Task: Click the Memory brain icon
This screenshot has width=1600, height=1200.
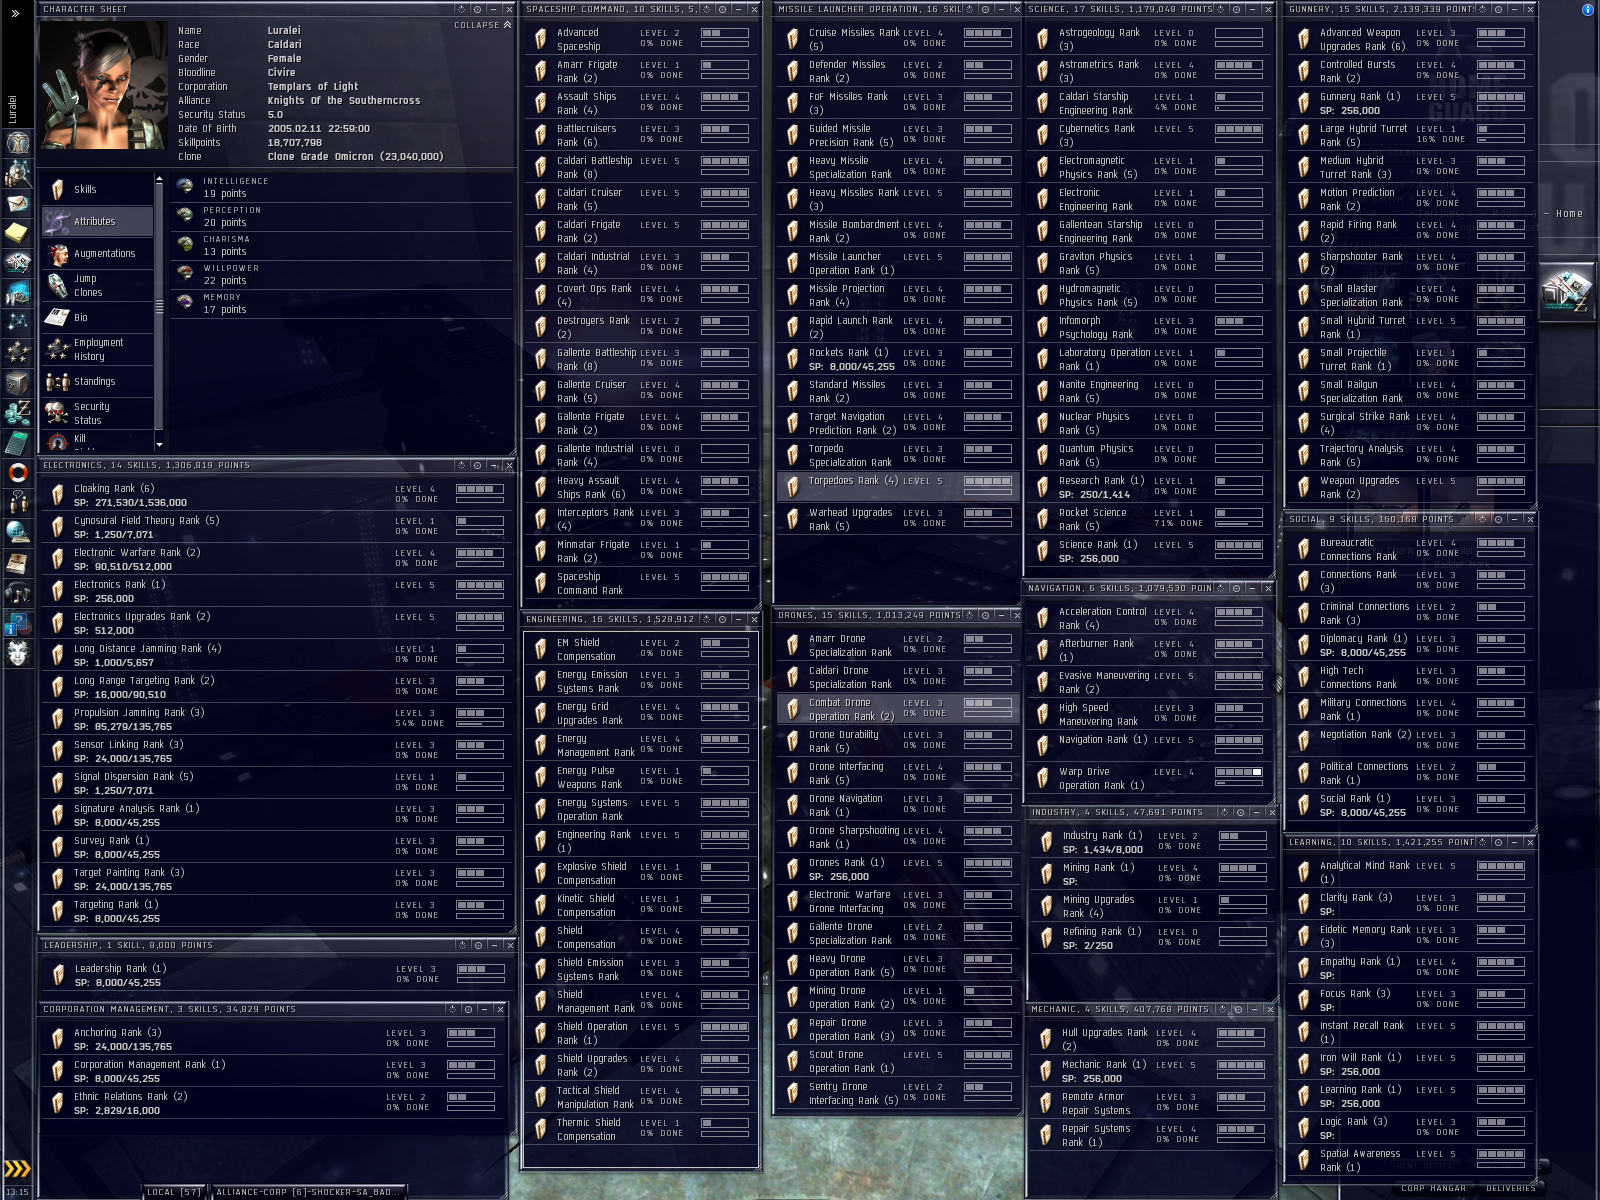Action: point(185,303)
